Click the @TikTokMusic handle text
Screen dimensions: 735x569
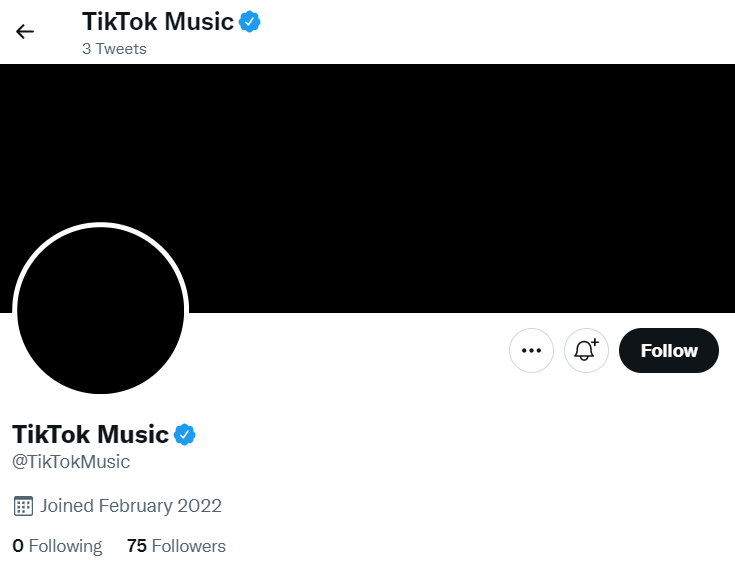[x=71, y=462]
